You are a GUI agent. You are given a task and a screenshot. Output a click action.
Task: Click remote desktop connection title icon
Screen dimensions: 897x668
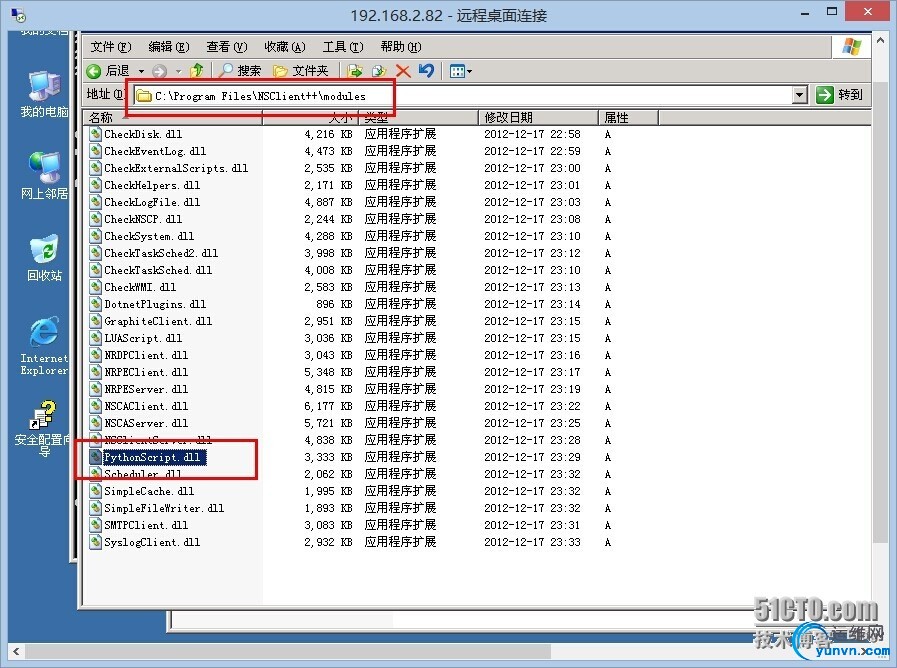[x=18, y=14]
